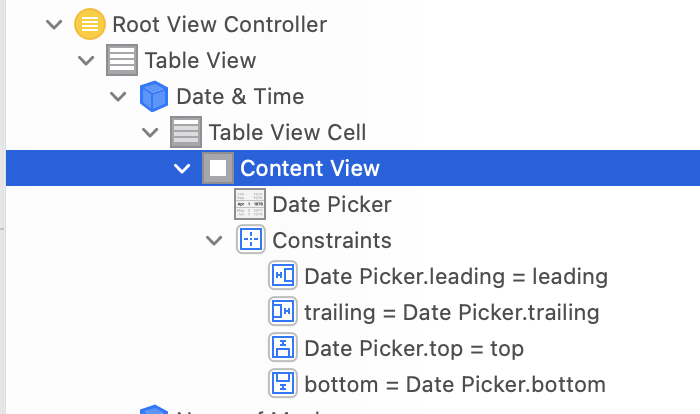Collapse the Constraints group
Image resolution: width=700 pixels, height=414 pixels.
[x=214, y=241]
